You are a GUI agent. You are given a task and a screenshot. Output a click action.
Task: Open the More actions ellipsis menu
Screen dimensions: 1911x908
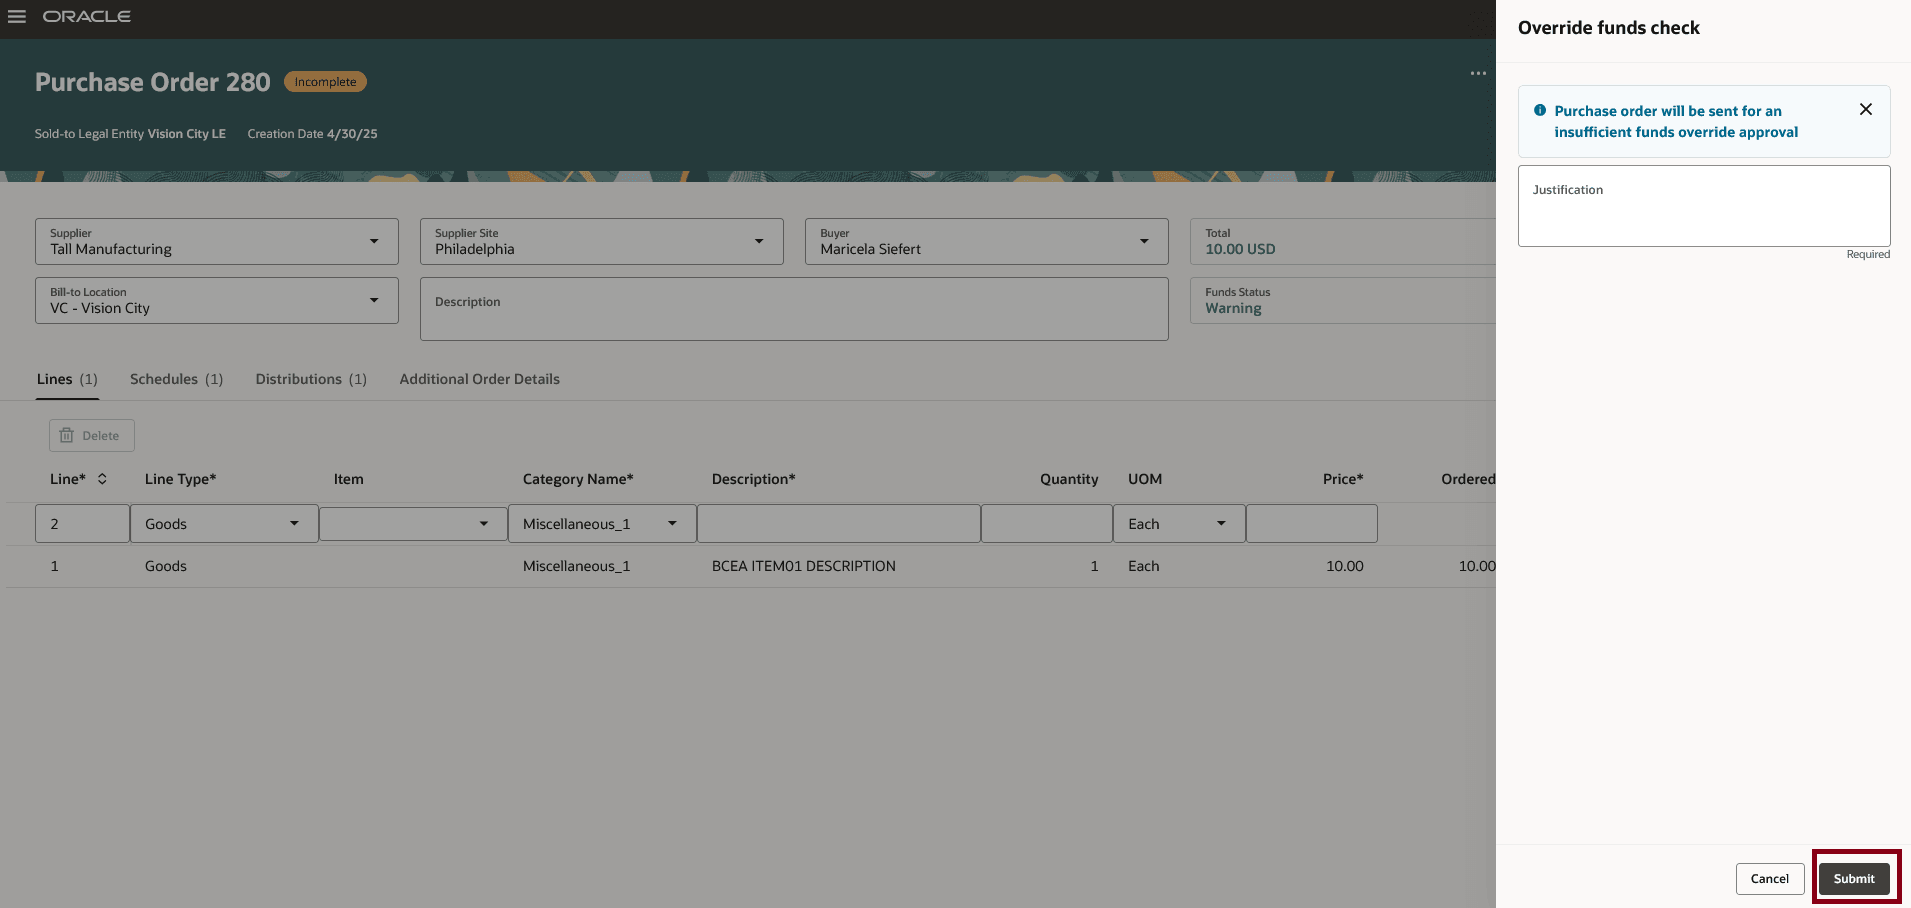1479,73
